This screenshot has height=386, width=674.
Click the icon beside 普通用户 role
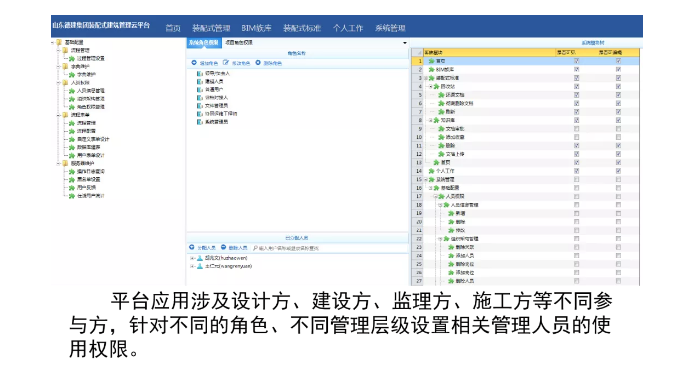pos(199,89)
